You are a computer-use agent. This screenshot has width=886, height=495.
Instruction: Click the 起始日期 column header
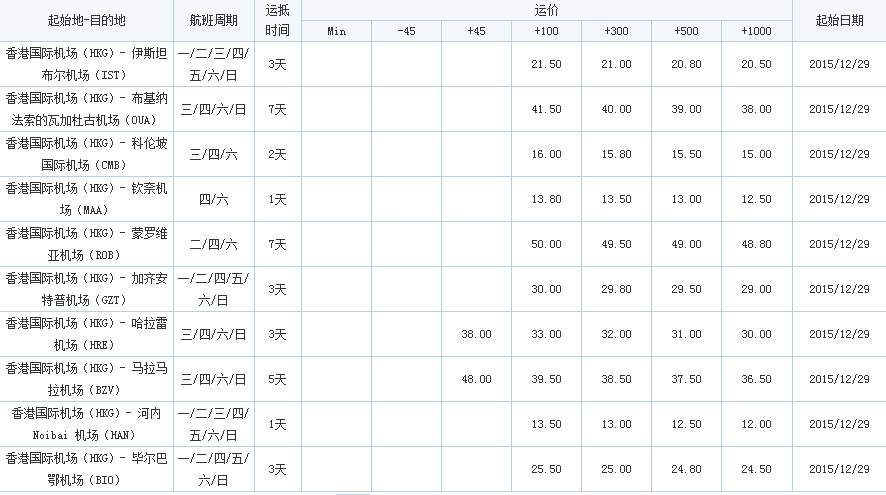[838, 20]
